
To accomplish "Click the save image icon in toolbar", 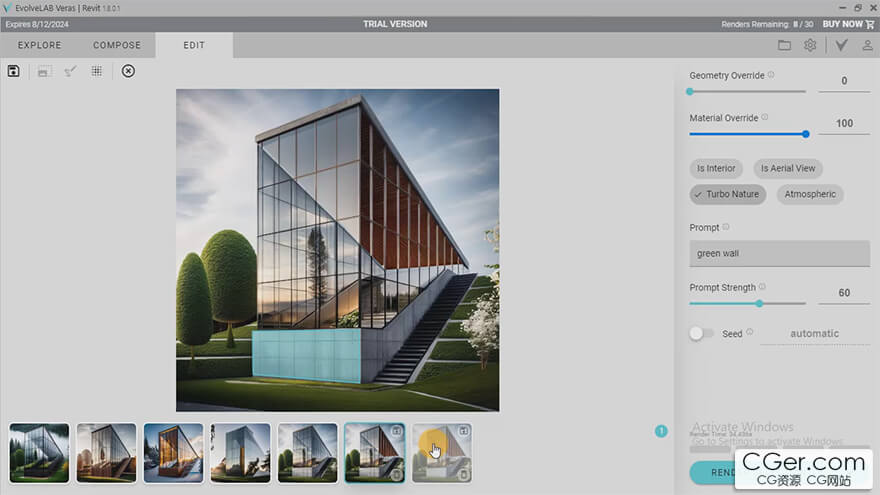I will tap(14, 71).
